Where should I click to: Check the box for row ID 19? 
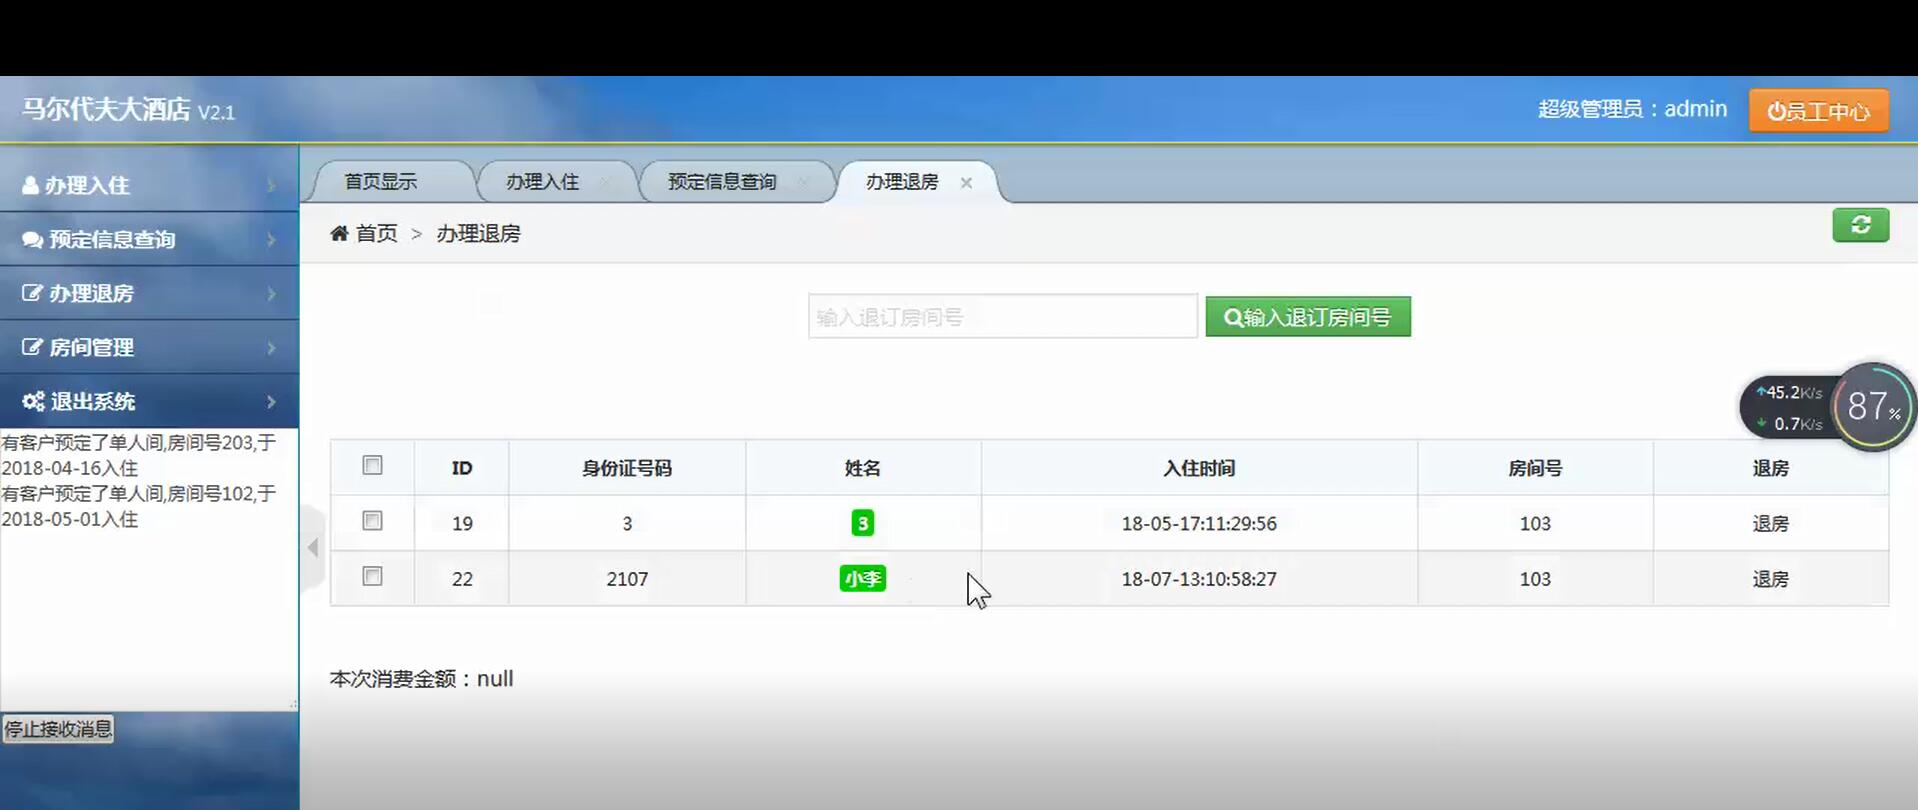coord(372,521)
